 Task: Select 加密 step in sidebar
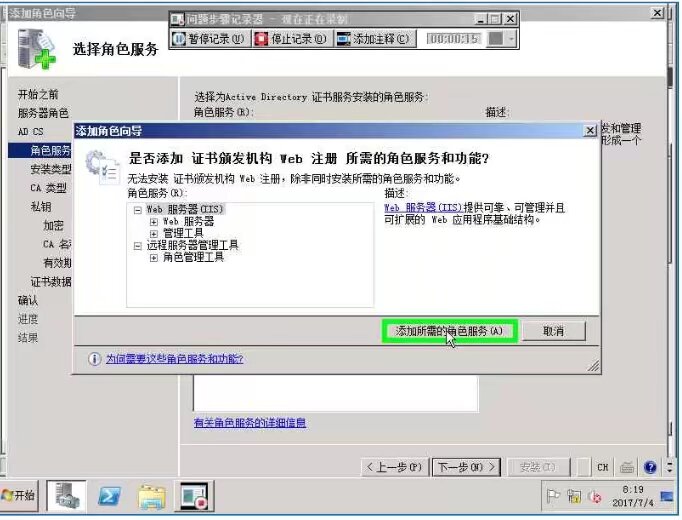coord(53,225)
